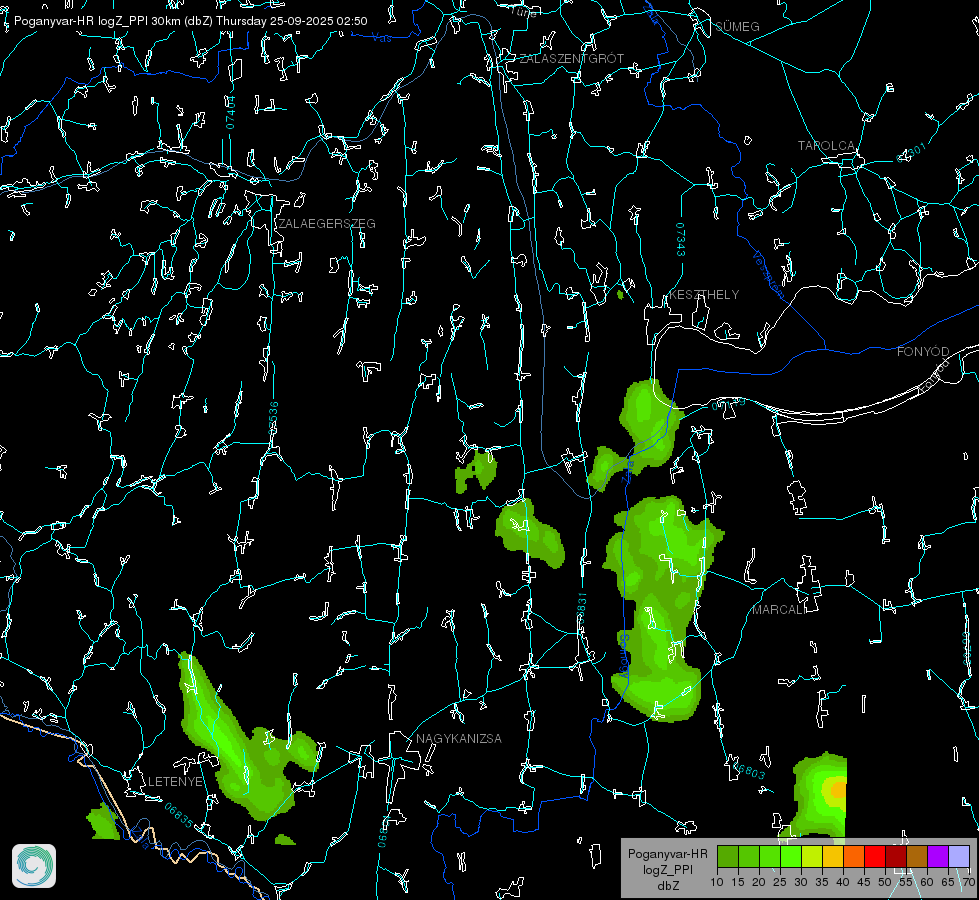Click road number 07404 label
The image size is (979, 900).
point(230,112)
